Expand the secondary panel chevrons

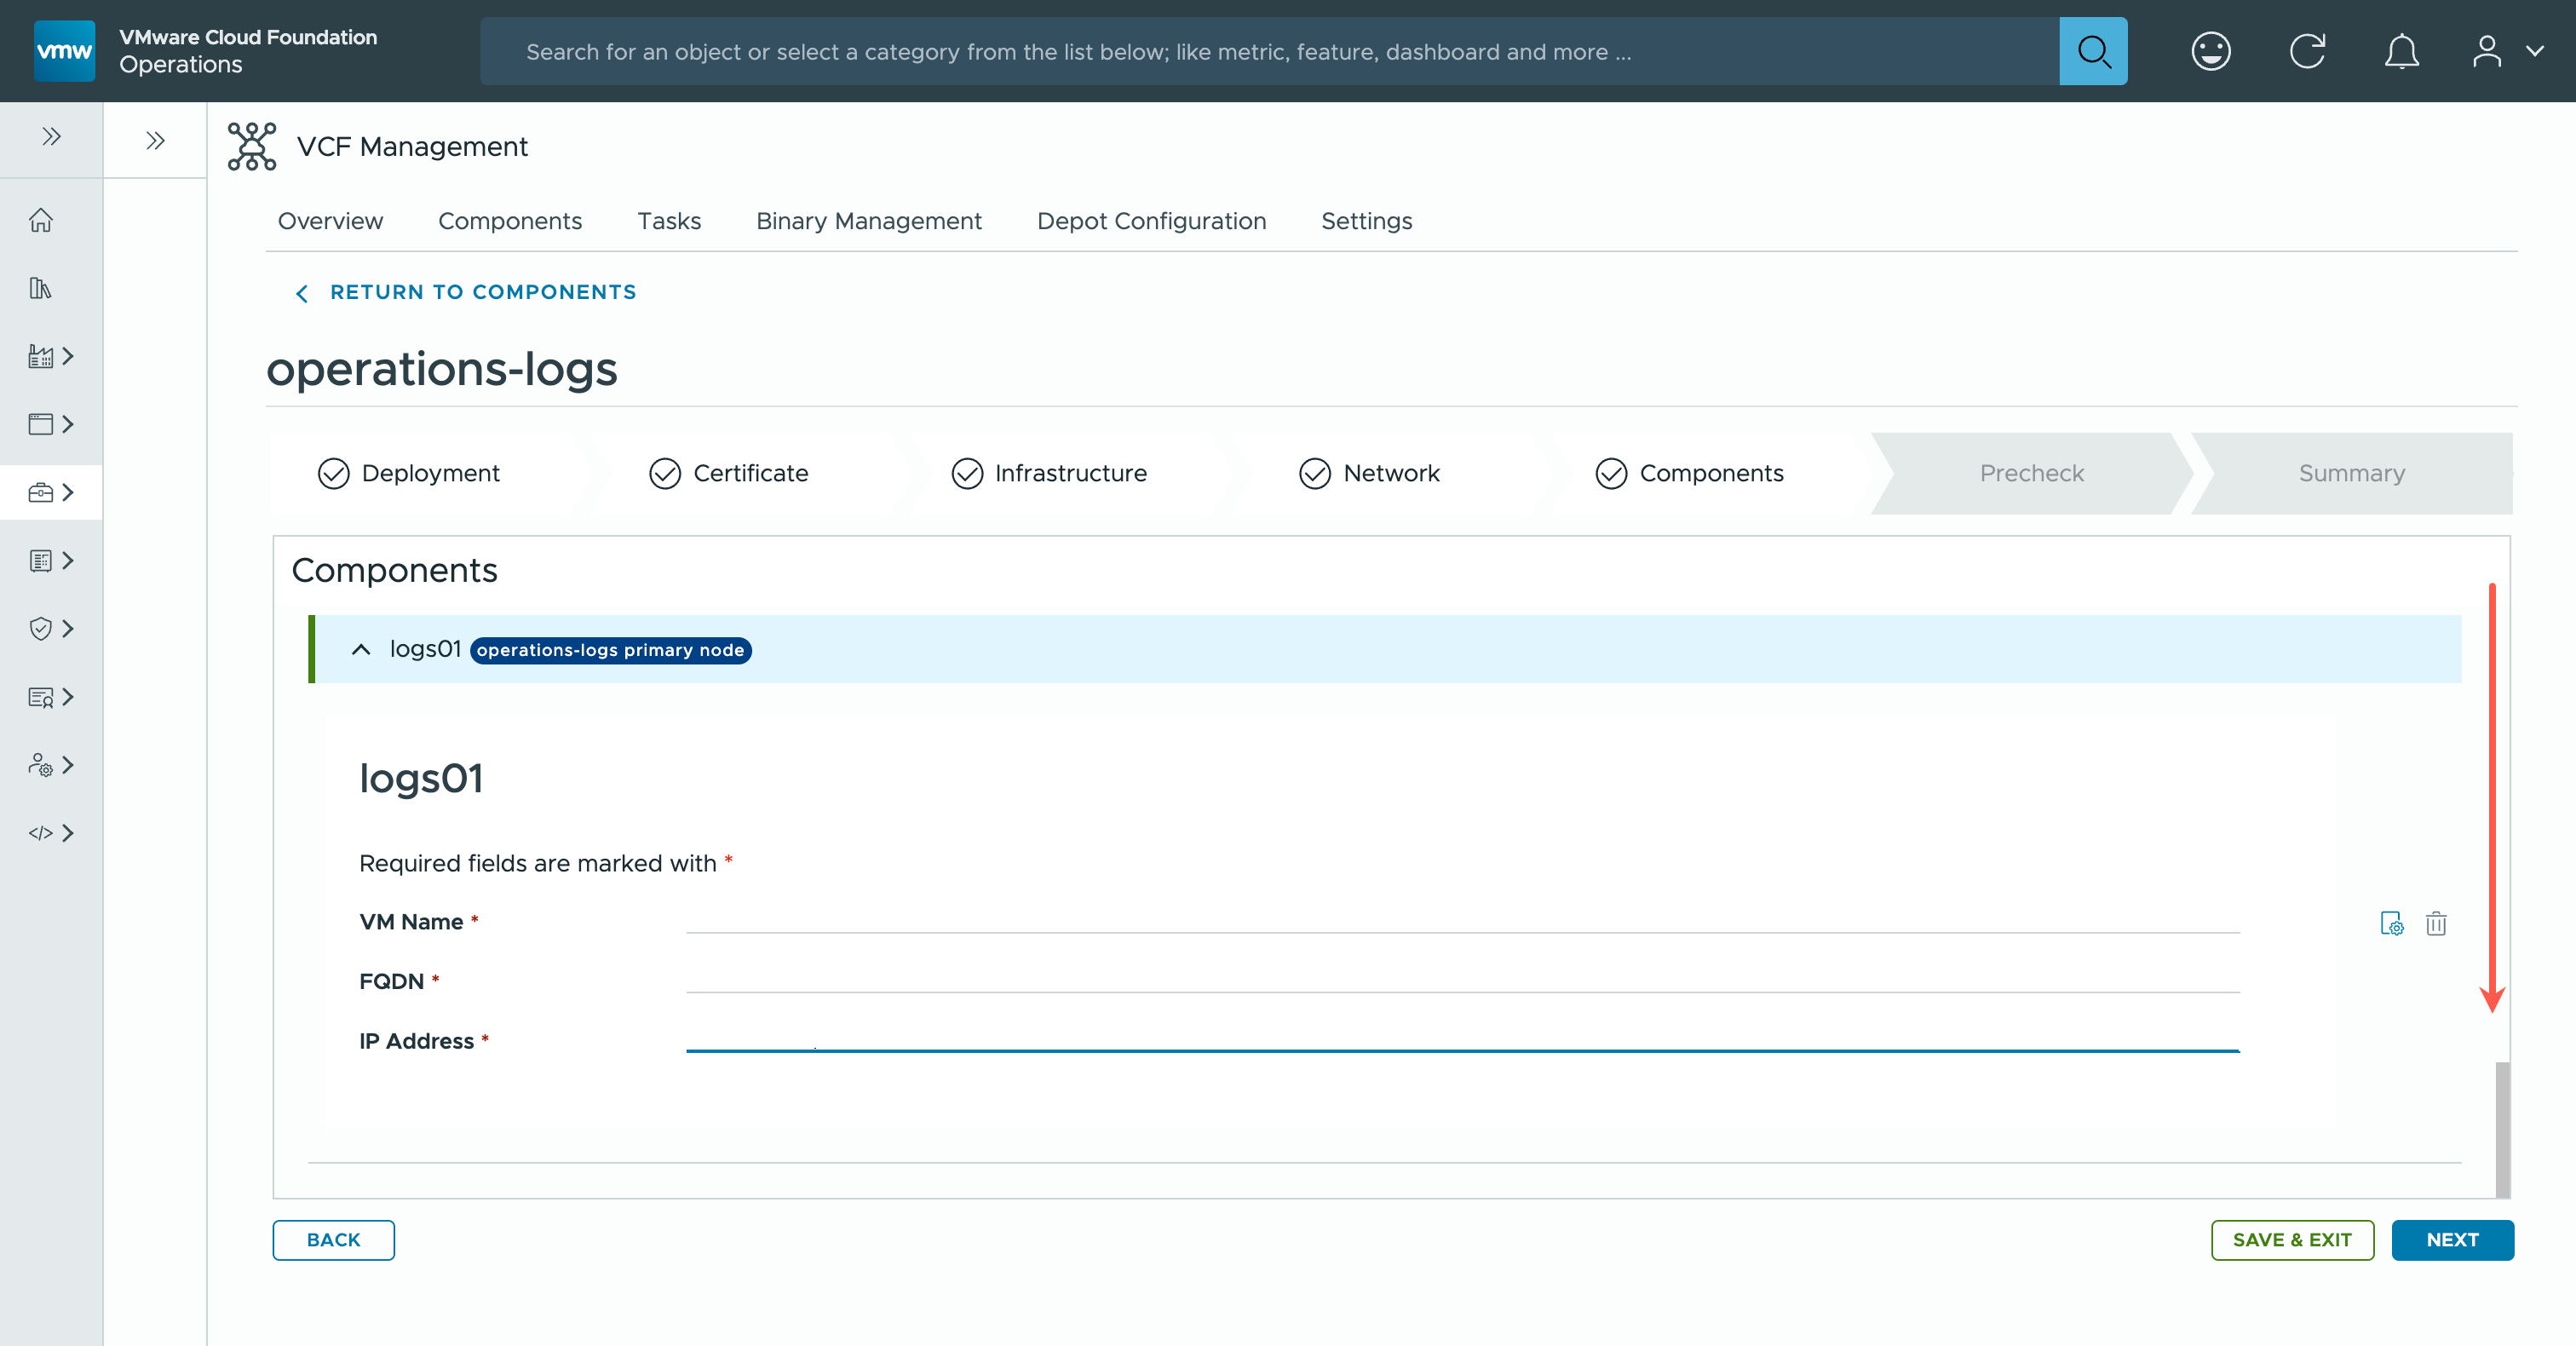(155, 140)
